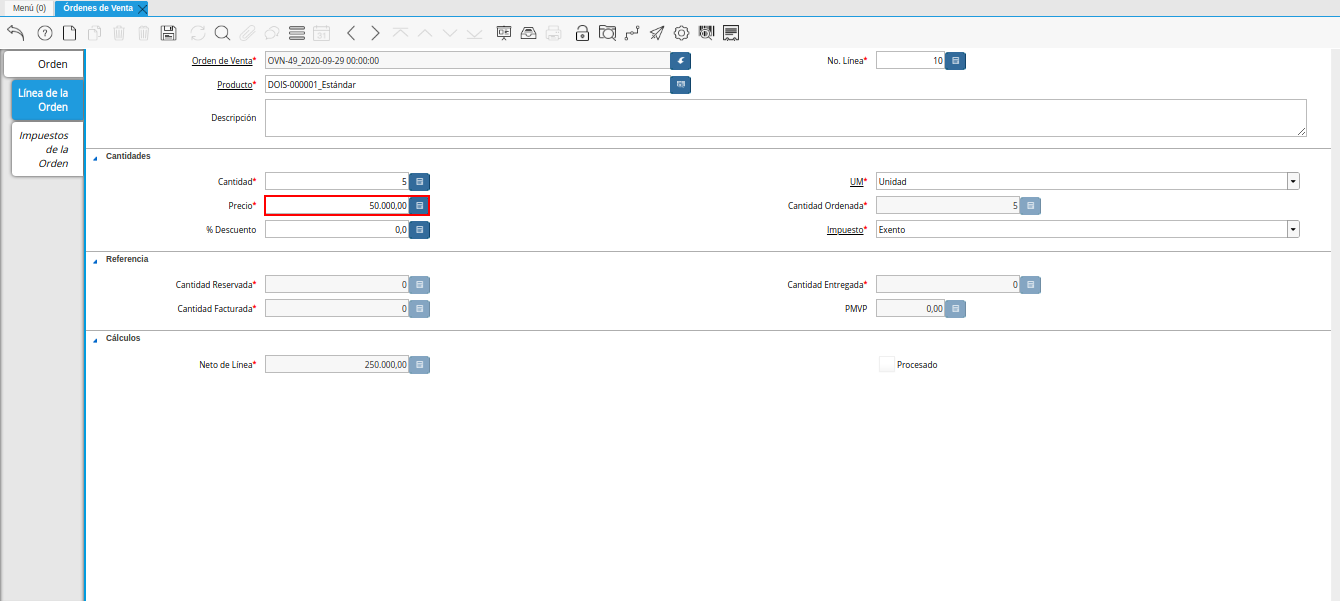Open Orden de Venta field lookup button
Image resolution: width=1340 pixels, height=601 pixels.
[x=680, y=61]
